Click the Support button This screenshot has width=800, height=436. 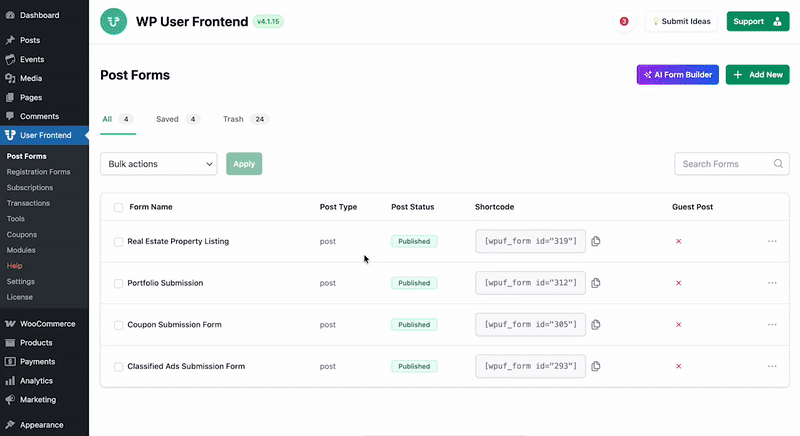tap(758, 21)
